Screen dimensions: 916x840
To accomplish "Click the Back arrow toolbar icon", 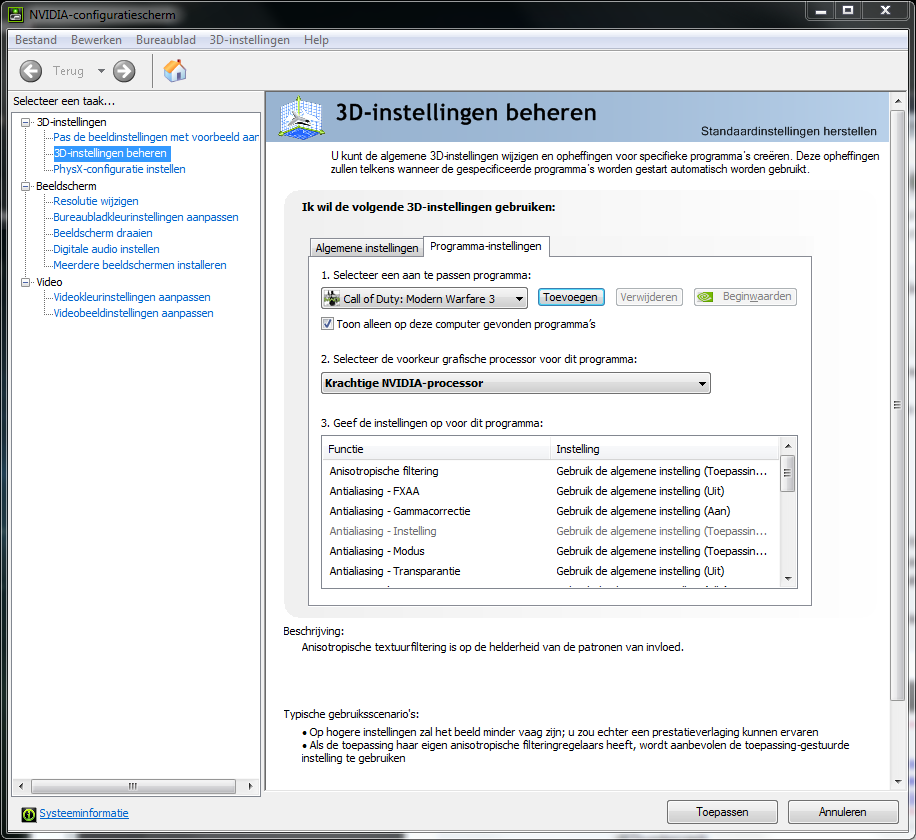I will 30,71.
